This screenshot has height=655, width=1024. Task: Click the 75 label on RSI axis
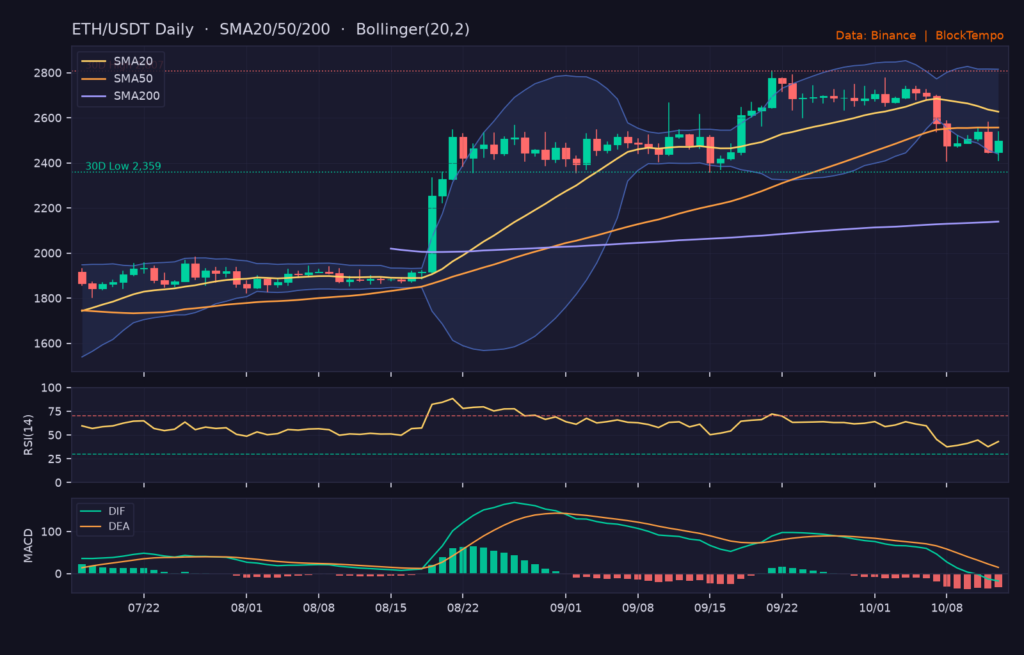[x=55, y=411]
